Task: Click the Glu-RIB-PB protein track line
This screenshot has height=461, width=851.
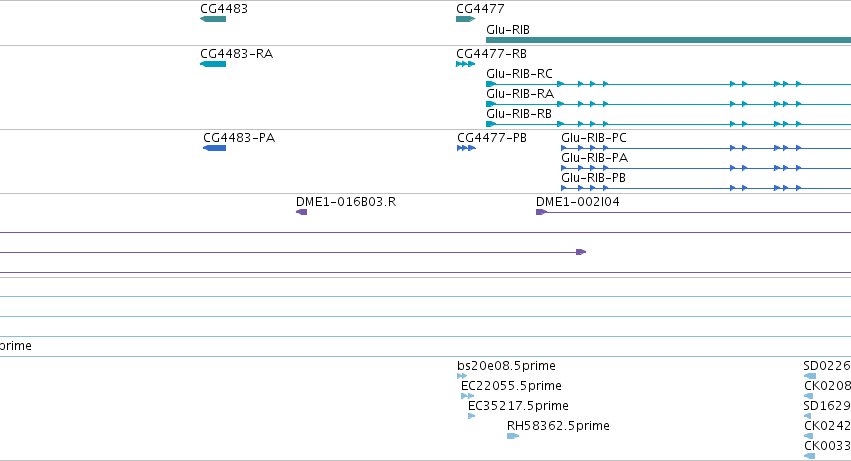Action: click(x=706, y=188)
